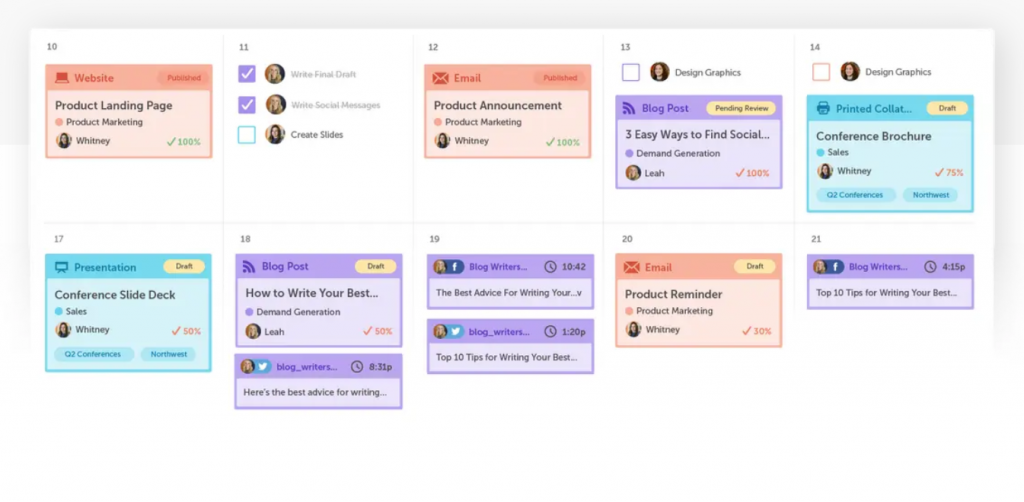The image size is (1024, 502).
Task: Click the Product Marketing dot on Landing Page card
Action: pyautogui.click(x=59, y=122)
